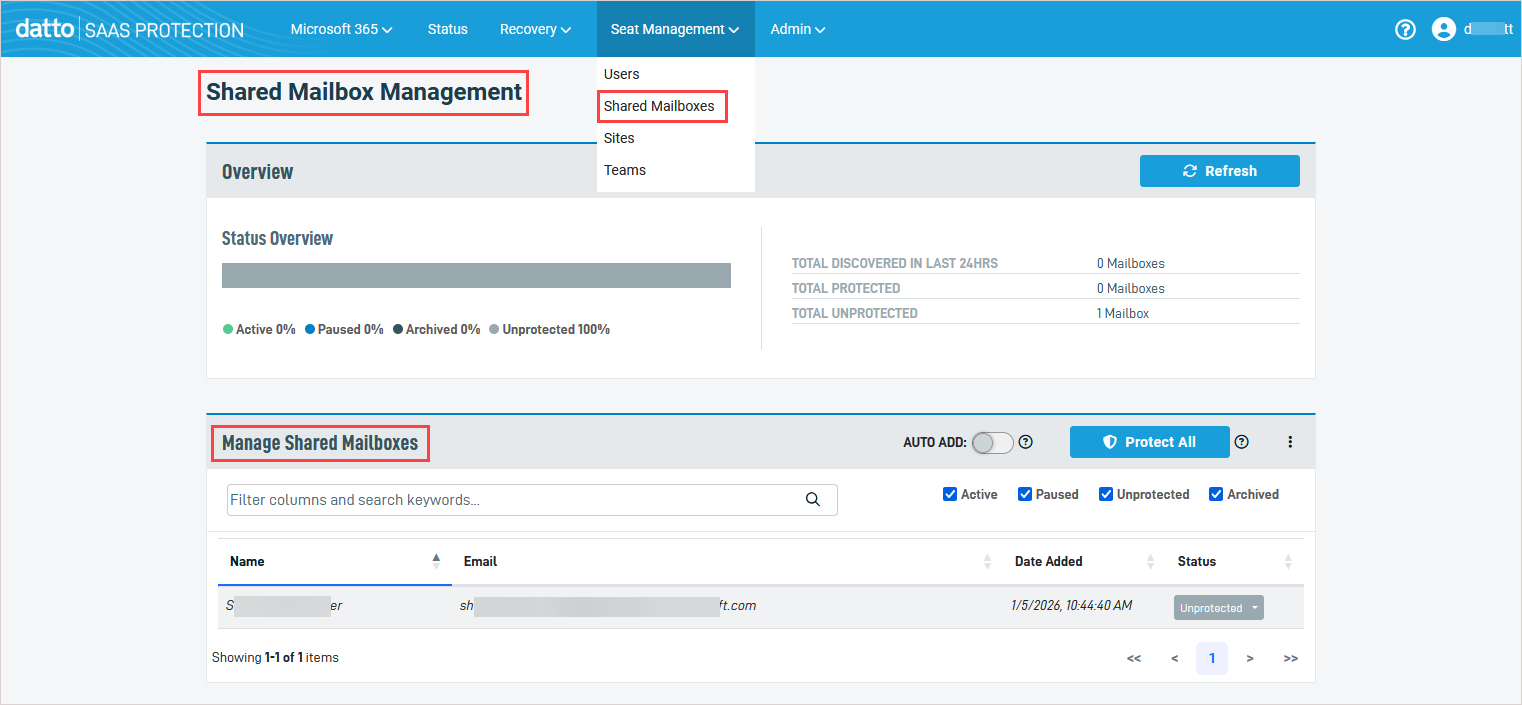Sort by the Name column arrow icon
This screenshot has height=705, width=1522.
pos(436,561)
